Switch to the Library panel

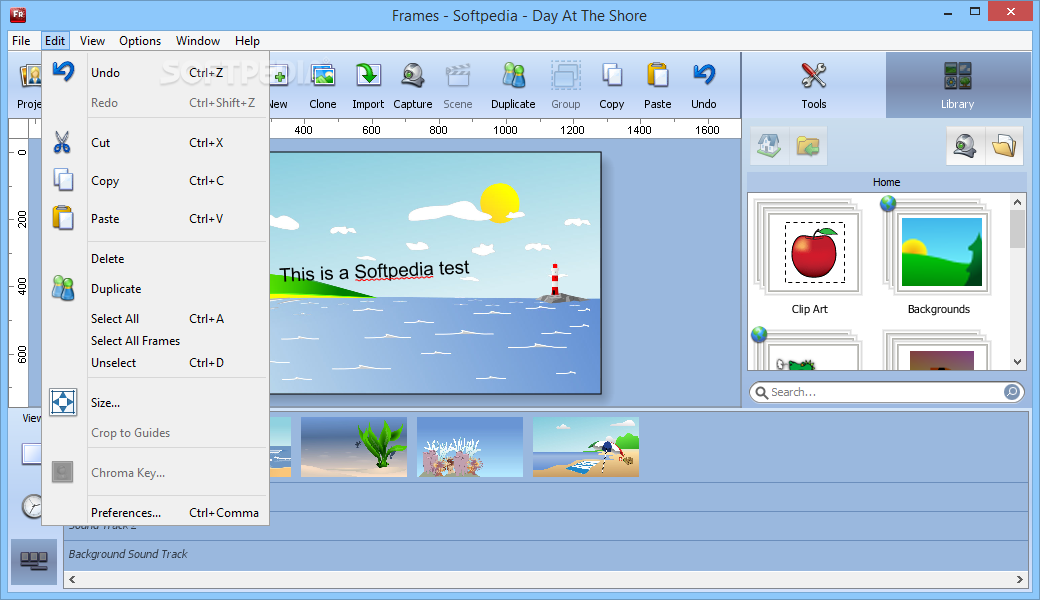[x=957, y=86]
